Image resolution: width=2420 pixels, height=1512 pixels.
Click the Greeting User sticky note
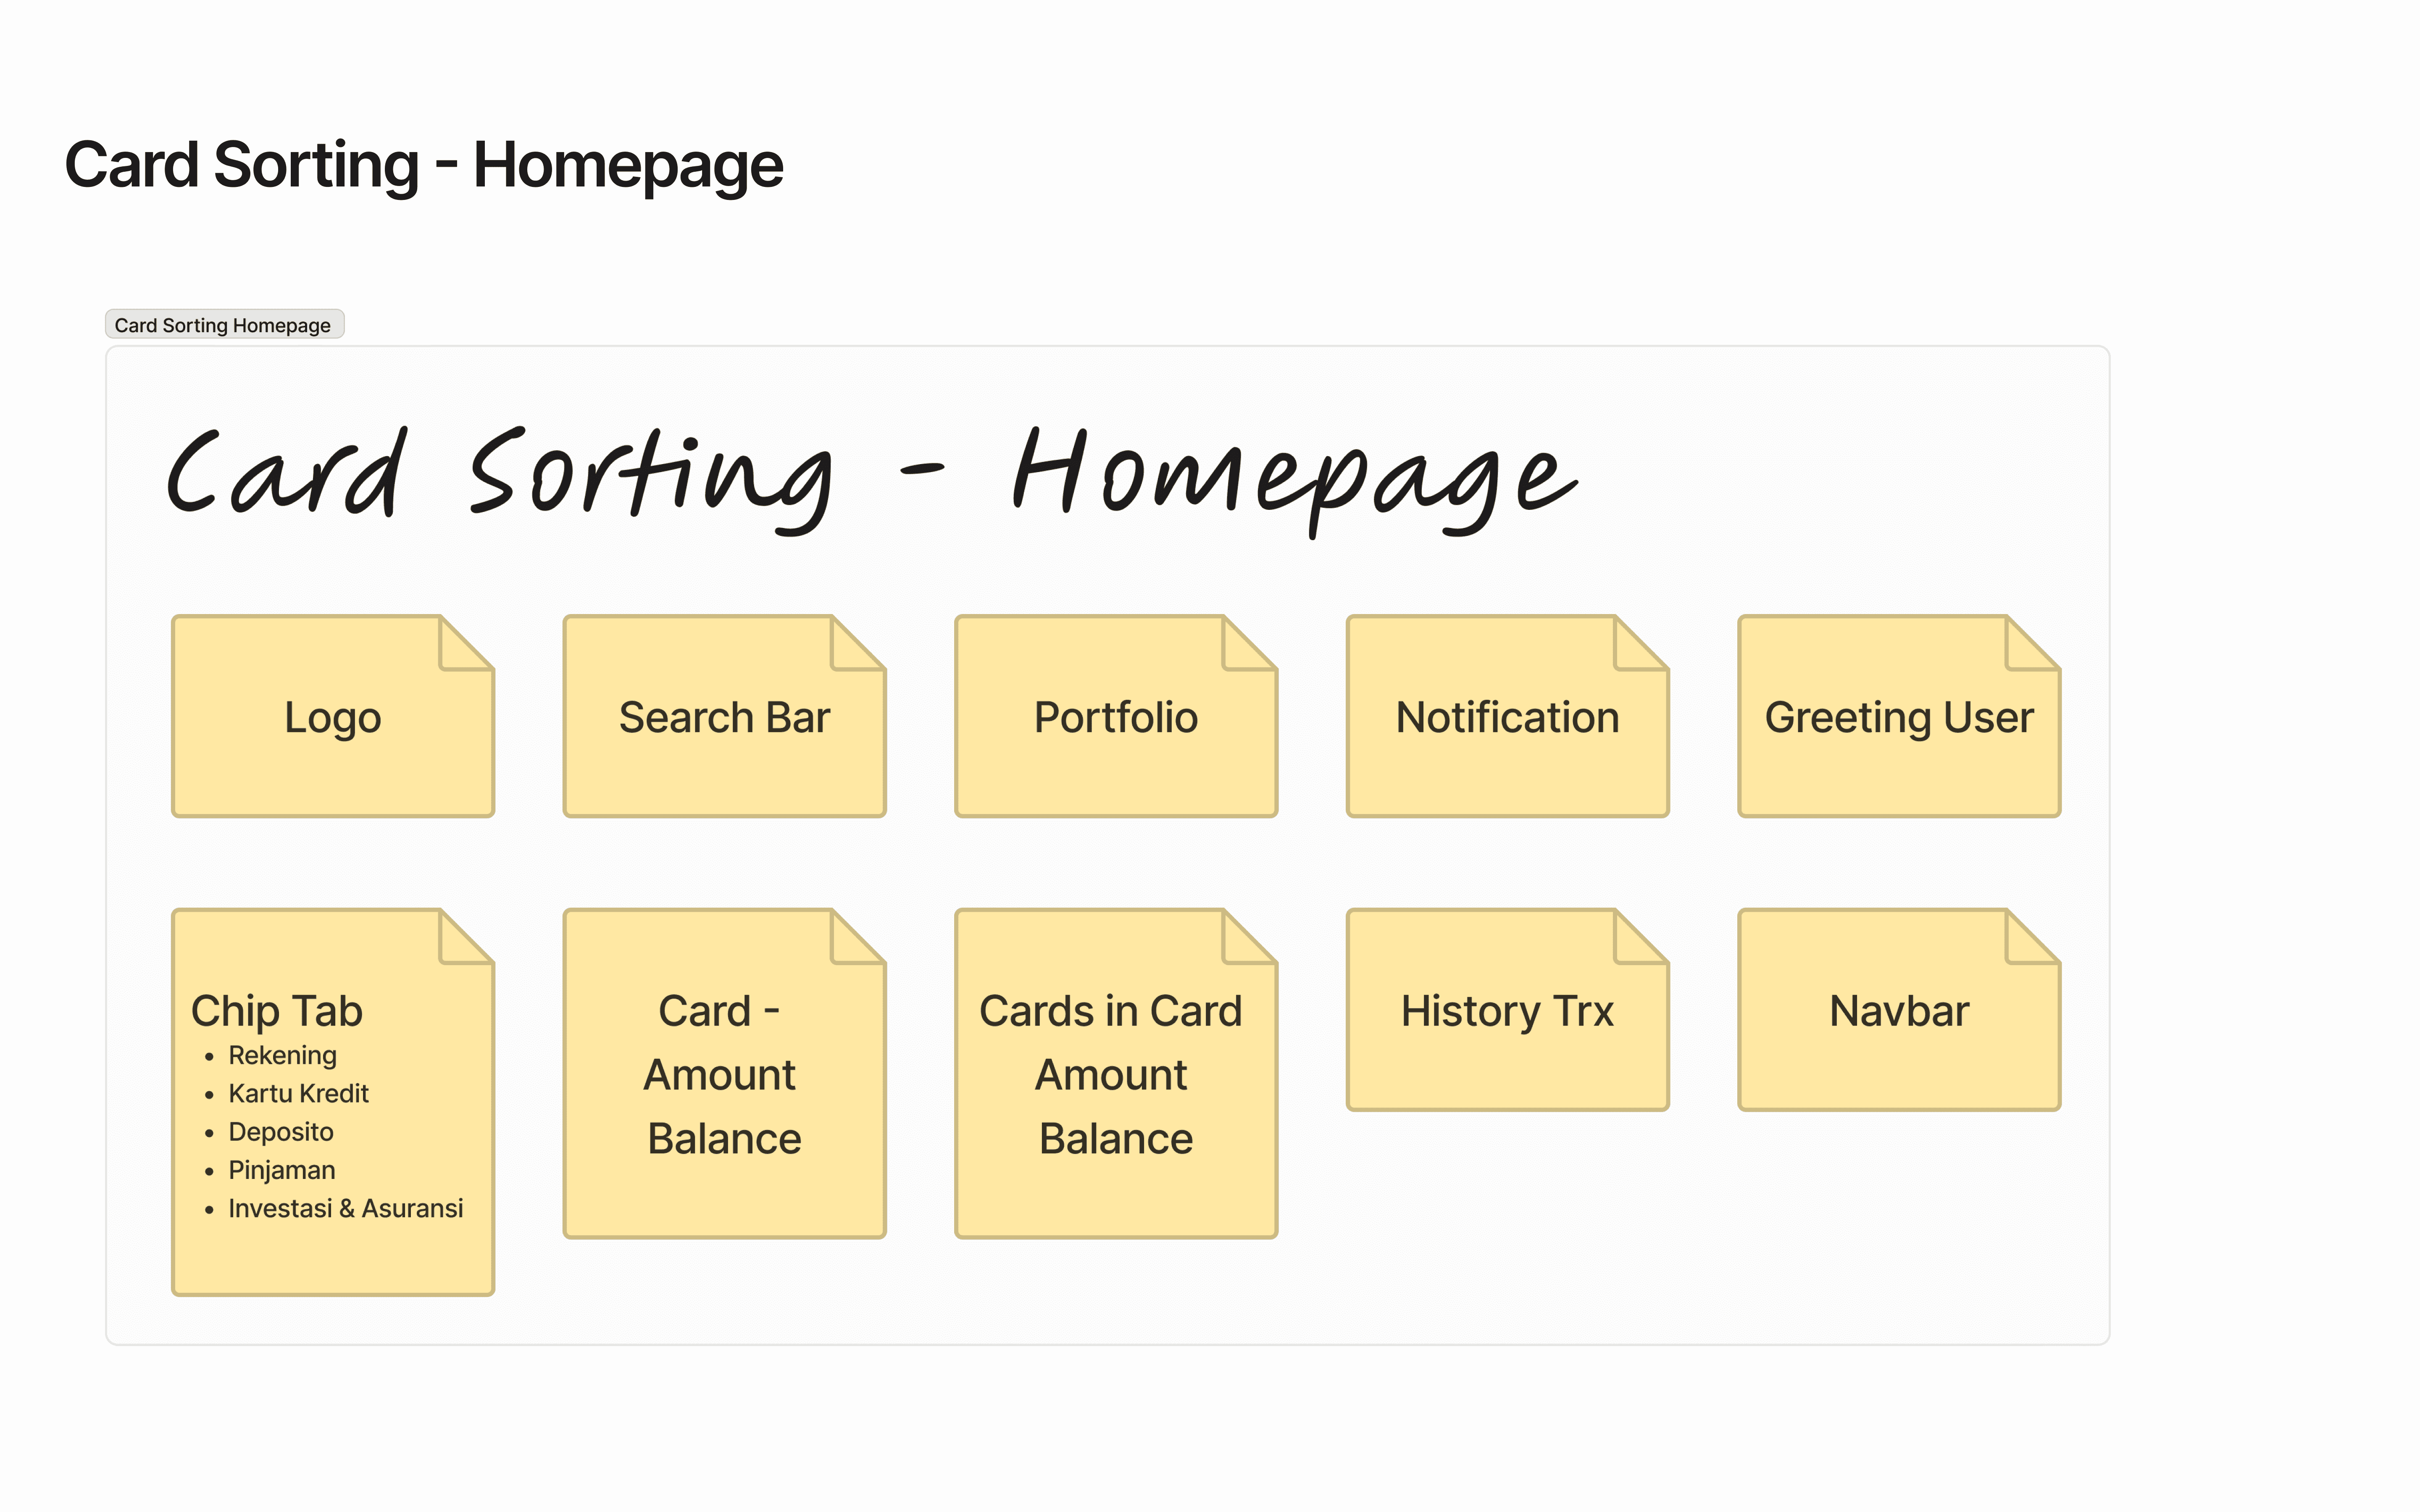coord(1898,717)
